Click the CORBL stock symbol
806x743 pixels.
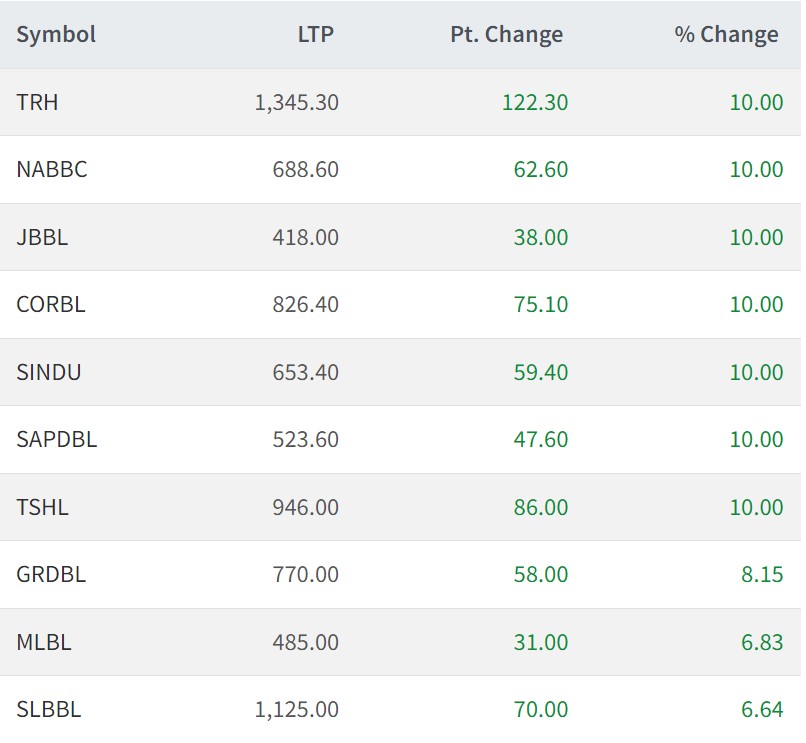click(x=51, y=305)
